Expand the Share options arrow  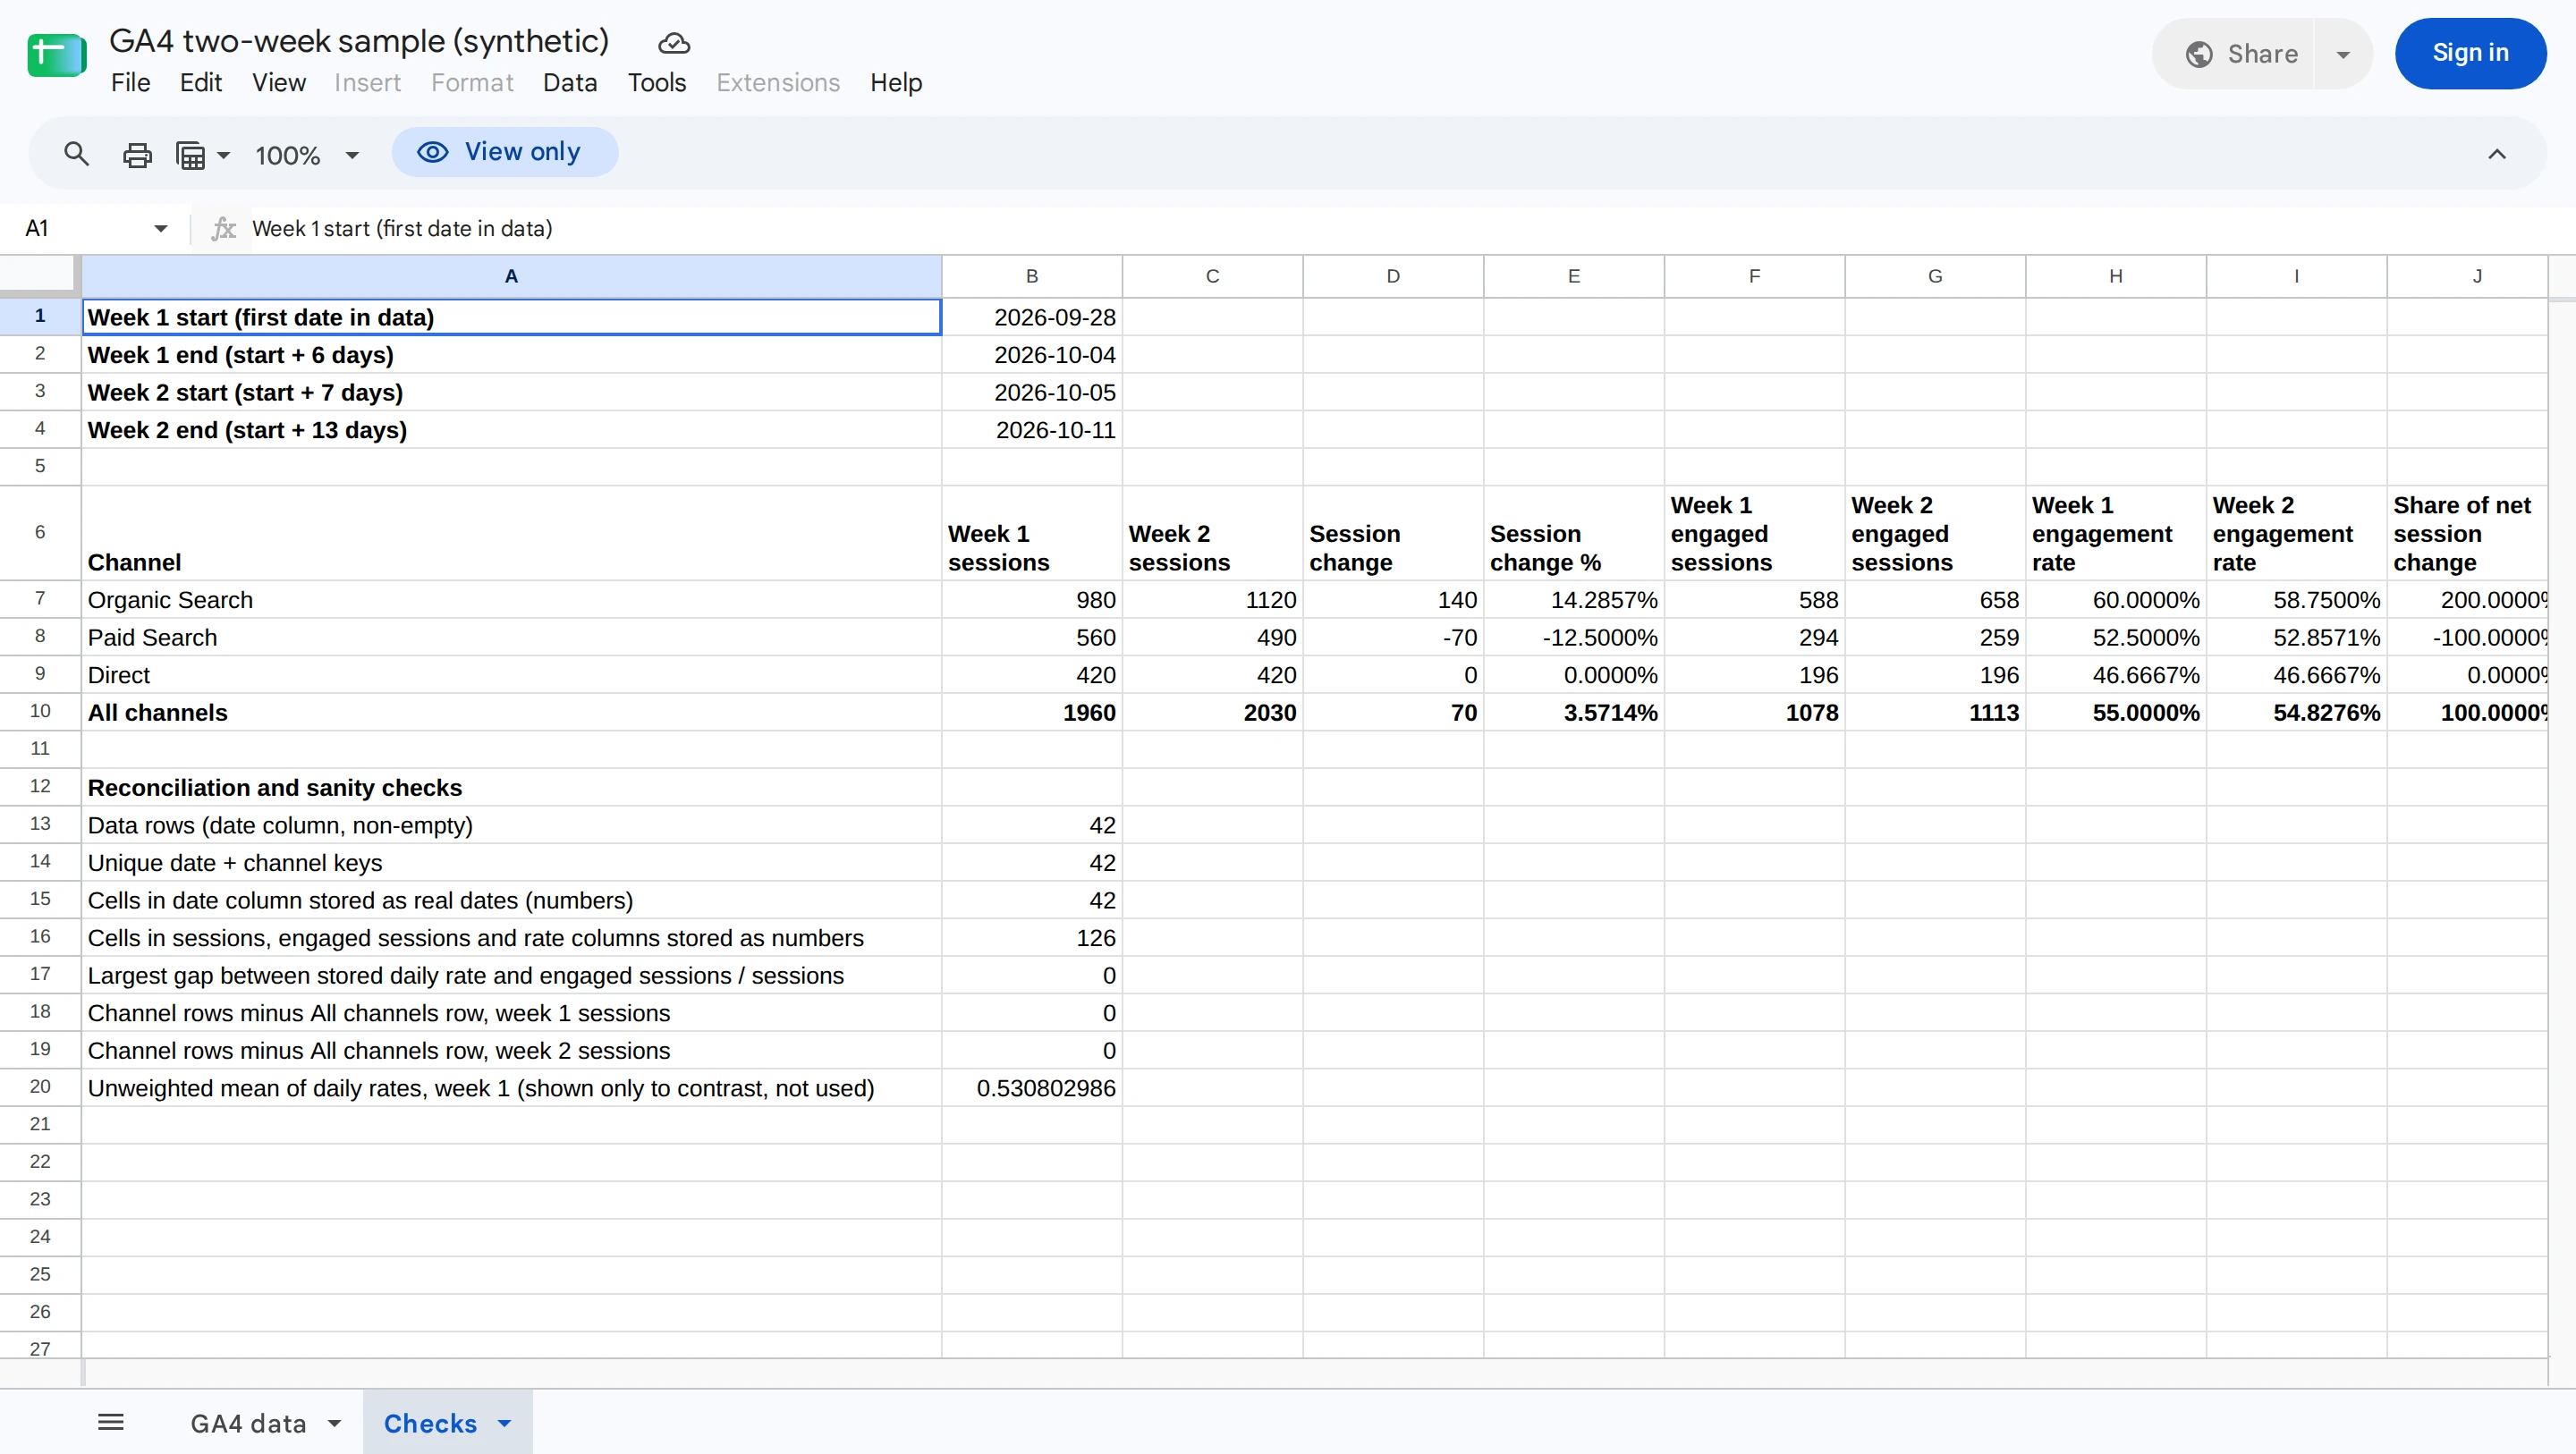click(2343, 54)
